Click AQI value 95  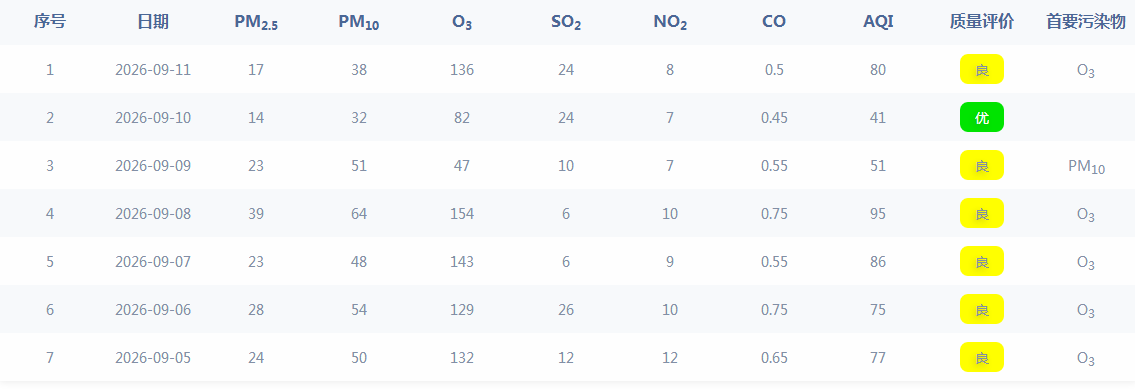[878, 214]
